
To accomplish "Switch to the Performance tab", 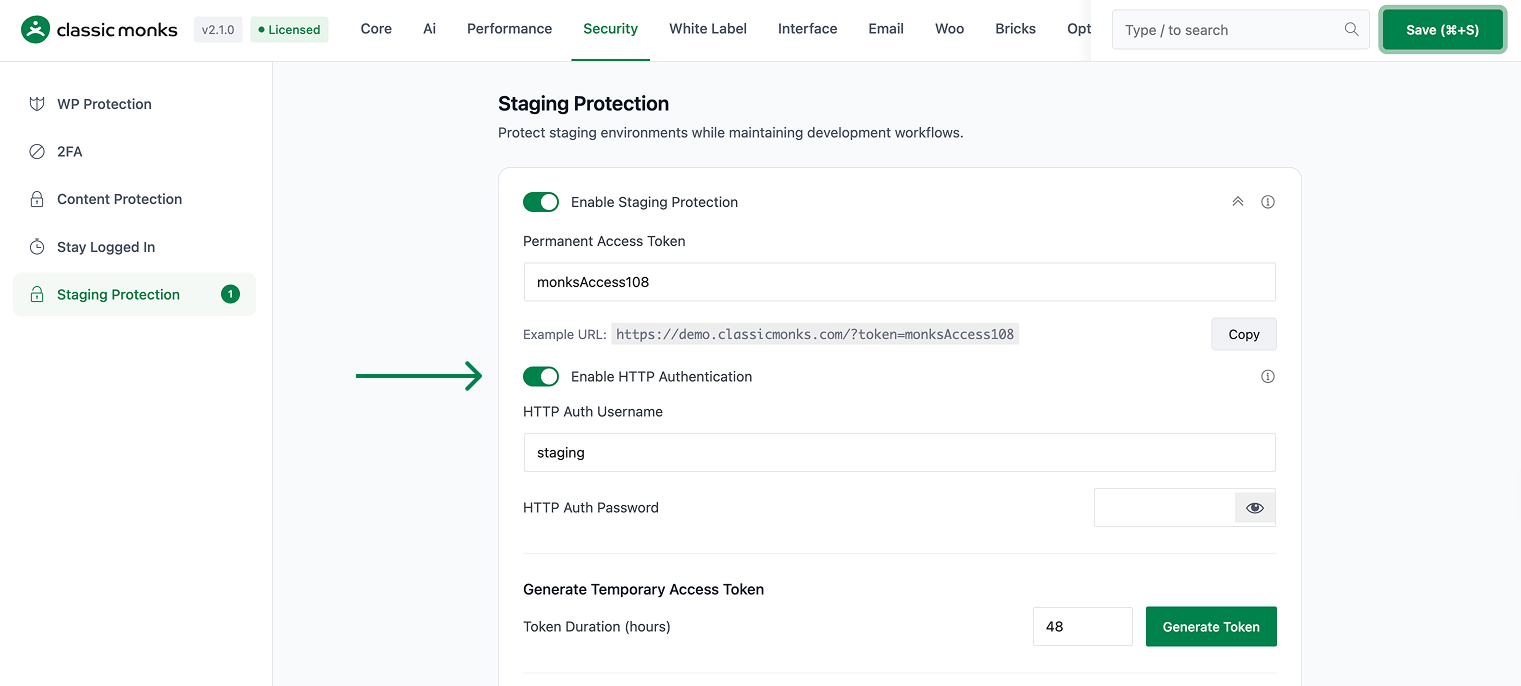I will point(509,29).
